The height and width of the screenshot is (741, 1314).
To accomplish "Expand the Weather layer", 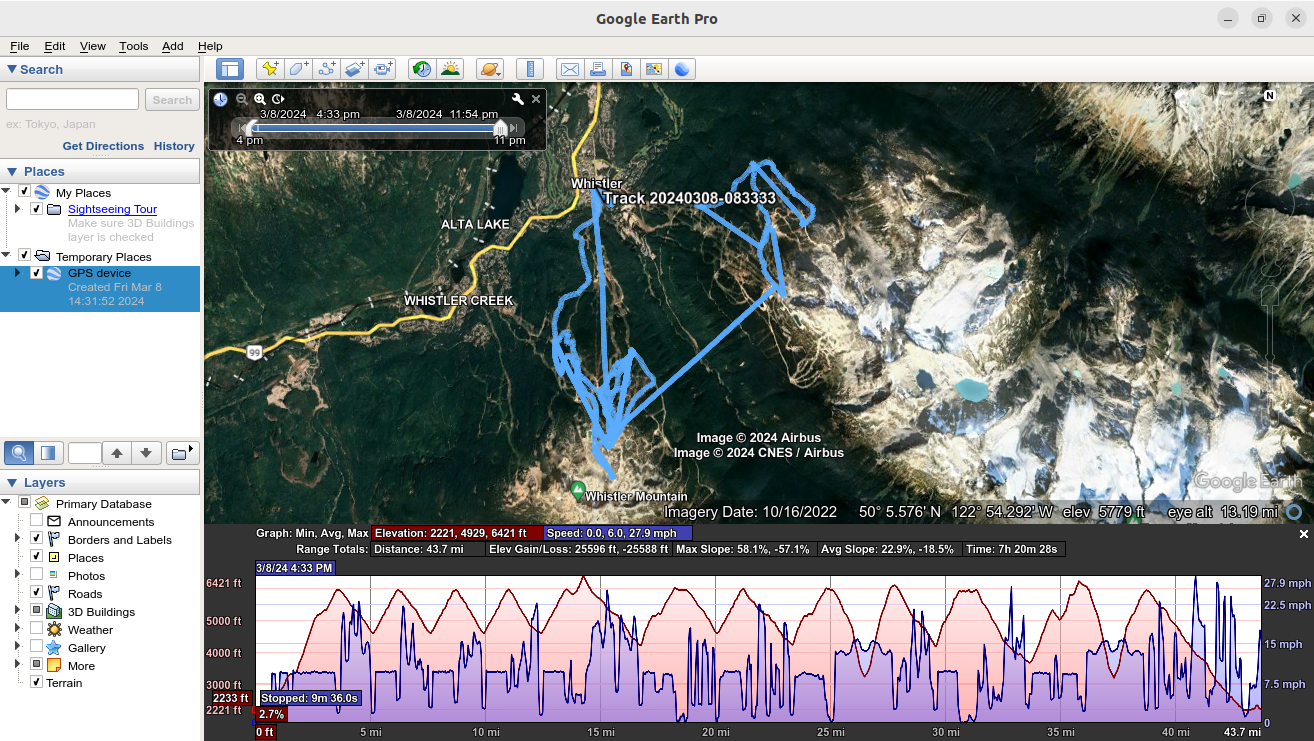I will click(x=17, y=629).
